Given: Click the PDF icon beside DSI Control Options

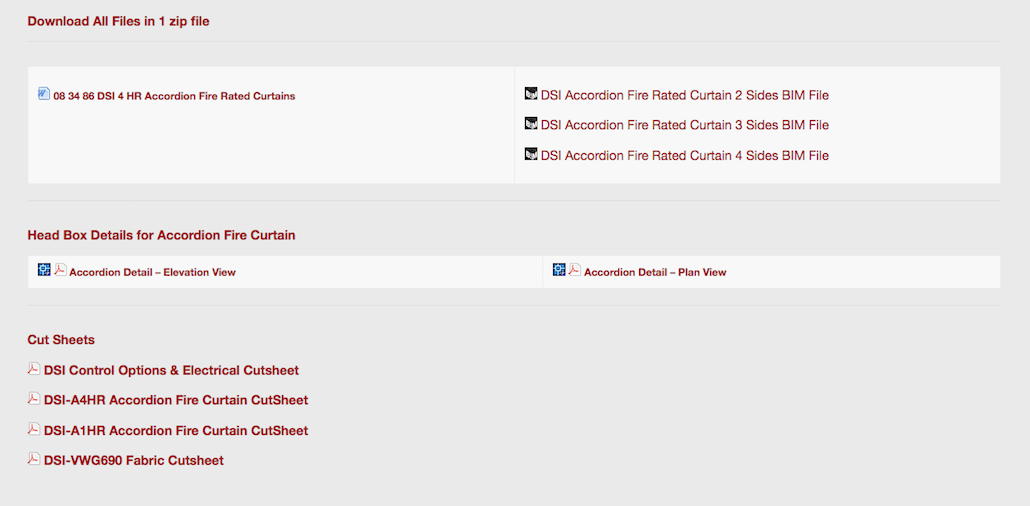Looking at the screenshot, I should pyautogui.click(x=34, y=369).
